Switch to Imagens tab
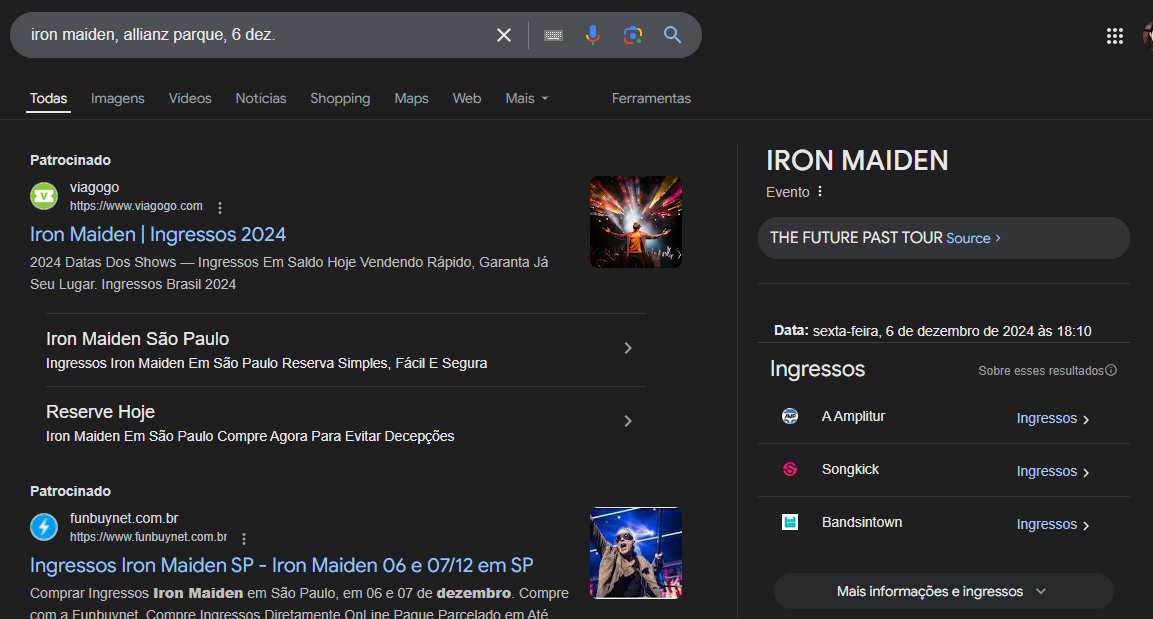This screenshot has height=619, width=1153. click(x=118, y=99)
